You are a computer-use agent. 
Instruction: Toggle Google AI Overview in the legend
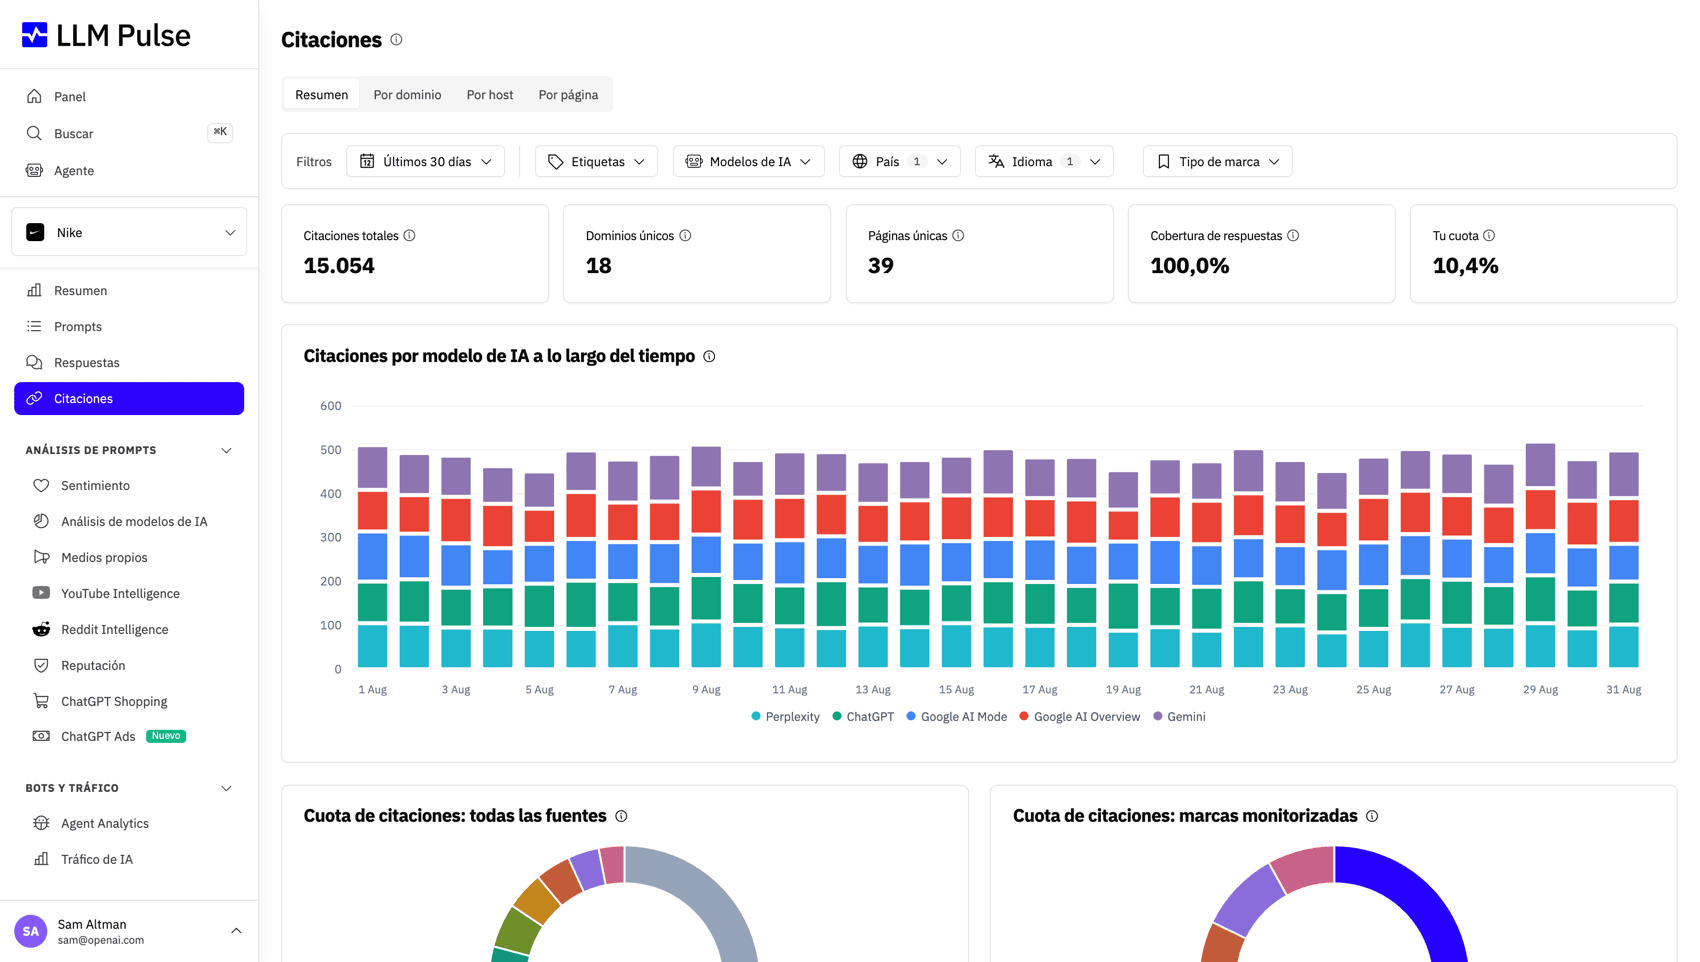1079,717
